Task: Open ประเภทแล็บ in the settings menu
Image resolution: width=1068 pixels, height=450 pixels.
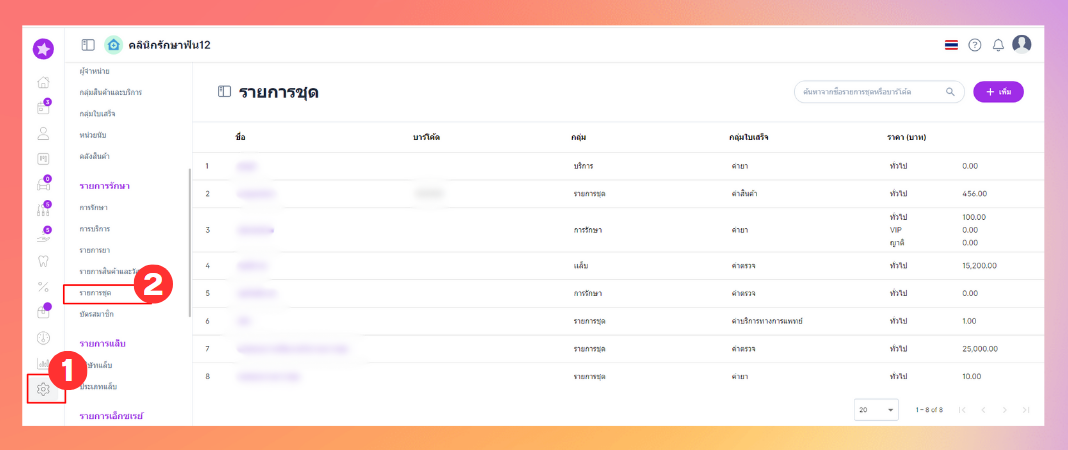Action: (98, 386)
